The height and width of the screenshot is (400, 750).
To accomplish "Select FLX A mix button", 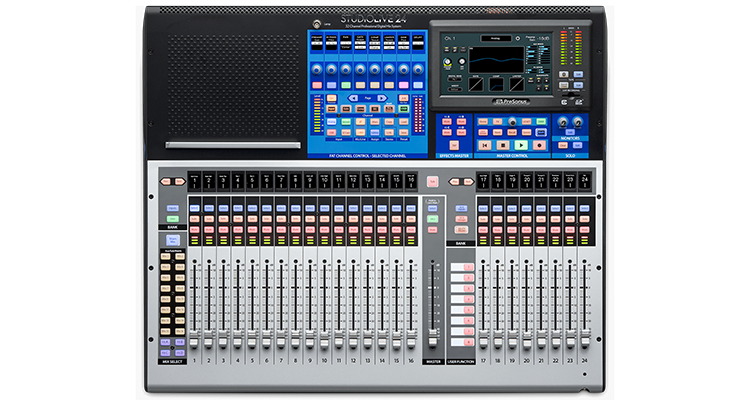I will point(165,343).
